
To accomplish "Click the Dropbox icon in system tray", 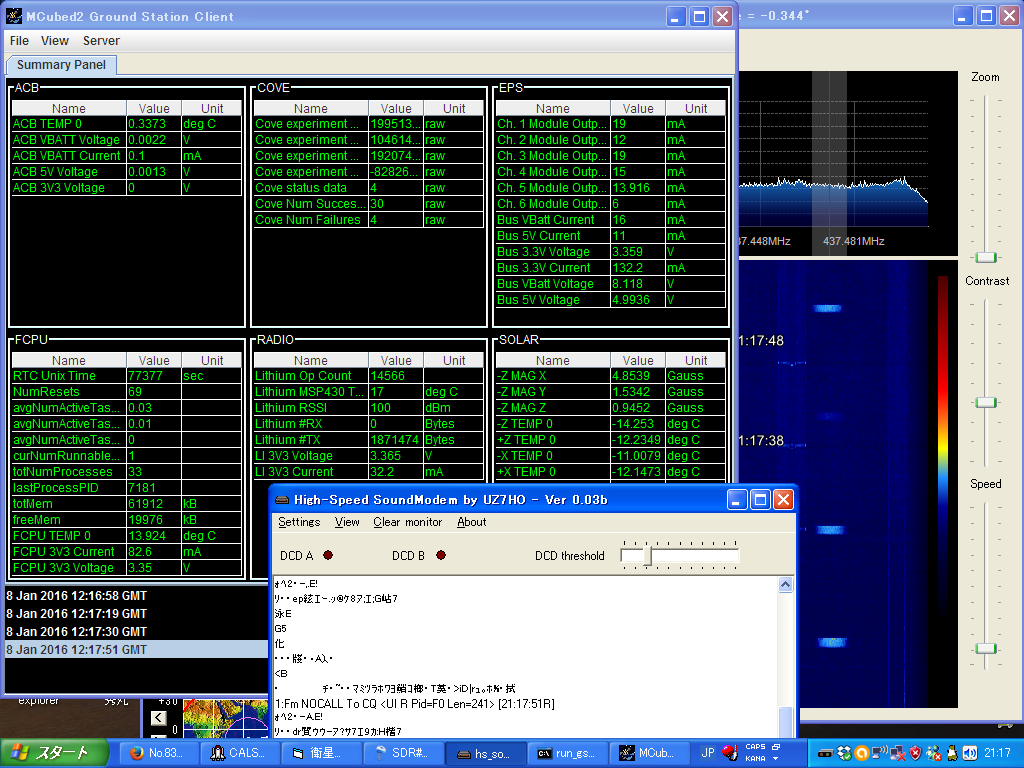I will [x=844, y=753].
